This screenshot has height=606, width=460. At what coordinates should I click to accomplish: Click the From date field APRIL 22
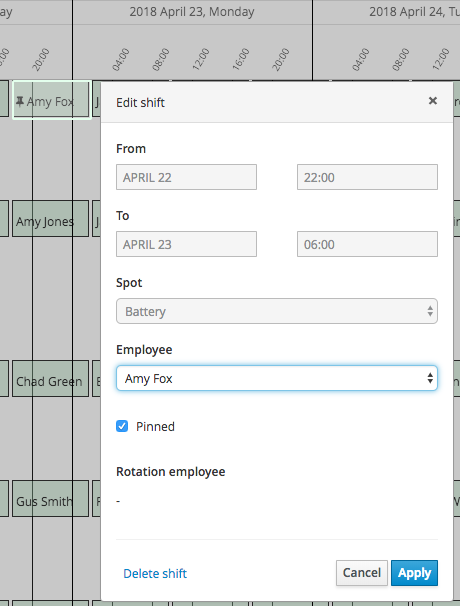pyautogui.click(x=186, y=177)
